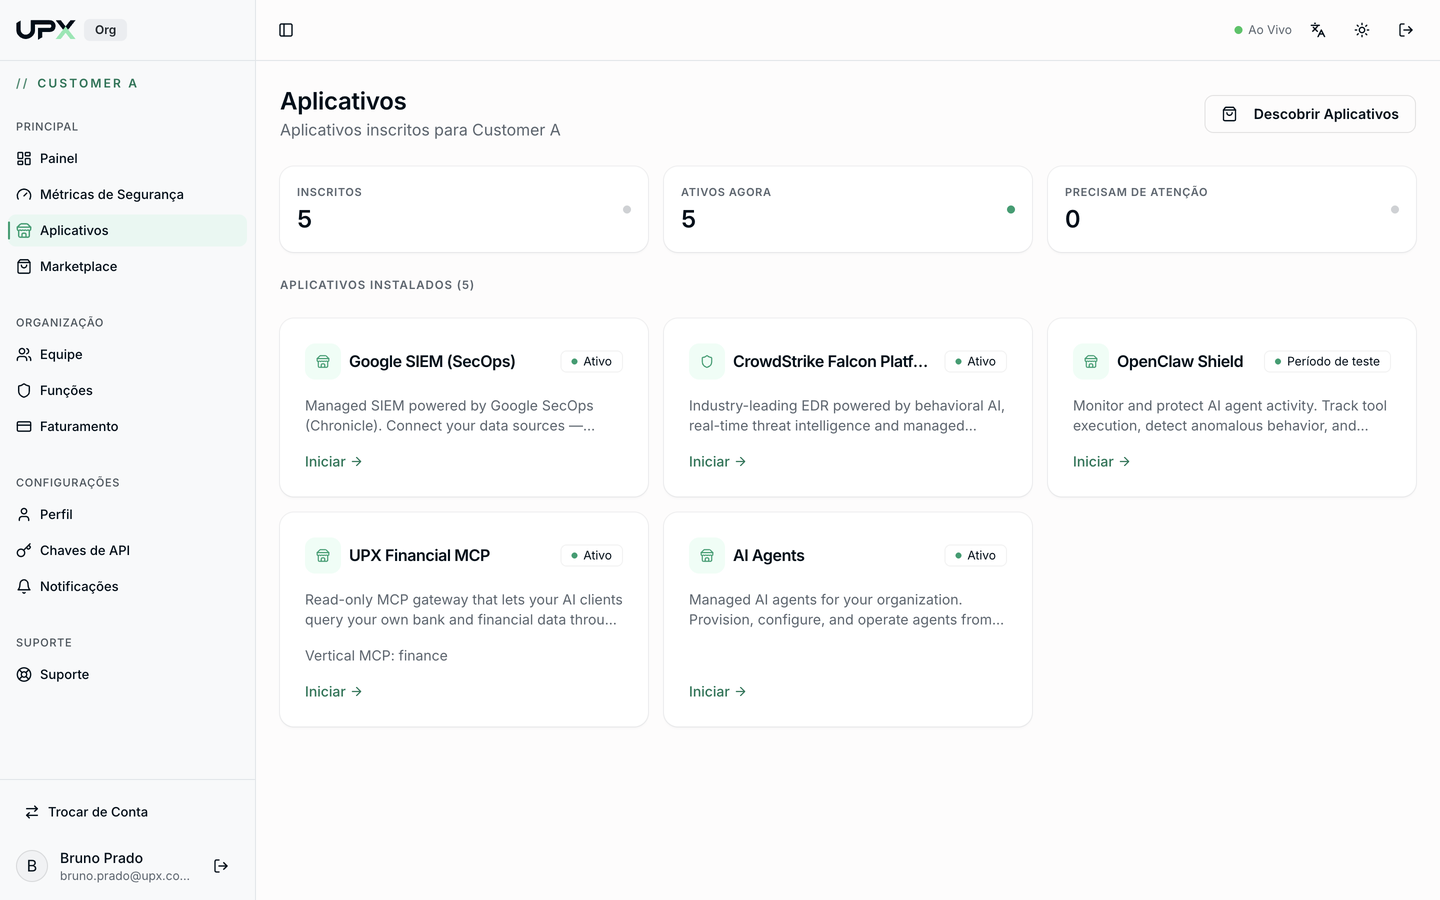Toggle the light theme sun icon

[x=1362, y=30]
